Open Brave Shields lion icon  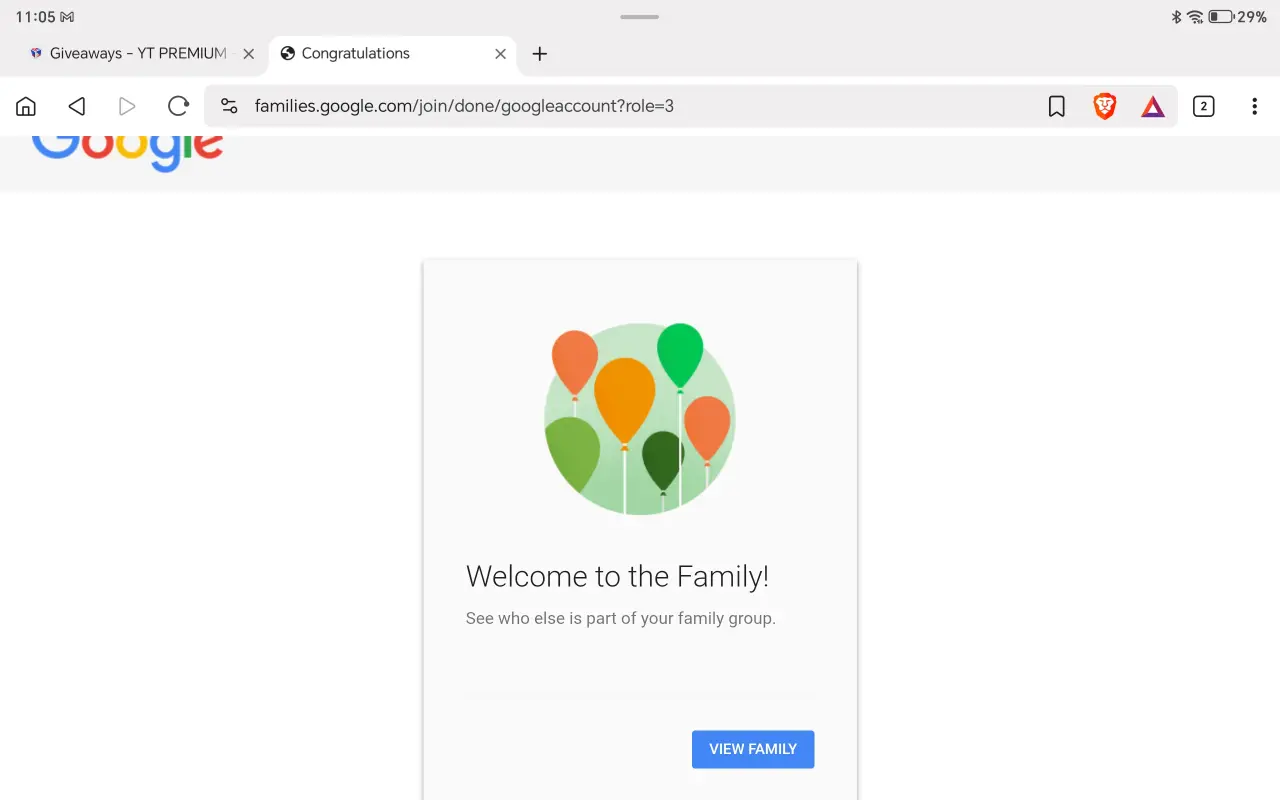click(1105, 106)
